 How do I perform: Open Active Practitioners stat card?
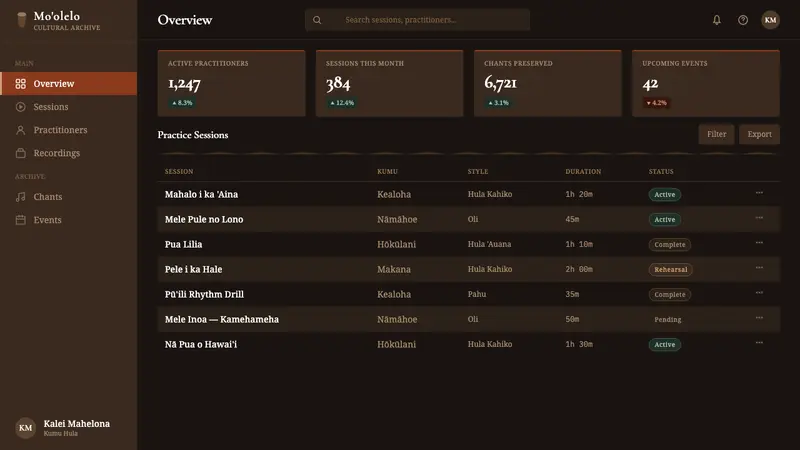coord(232,83)
